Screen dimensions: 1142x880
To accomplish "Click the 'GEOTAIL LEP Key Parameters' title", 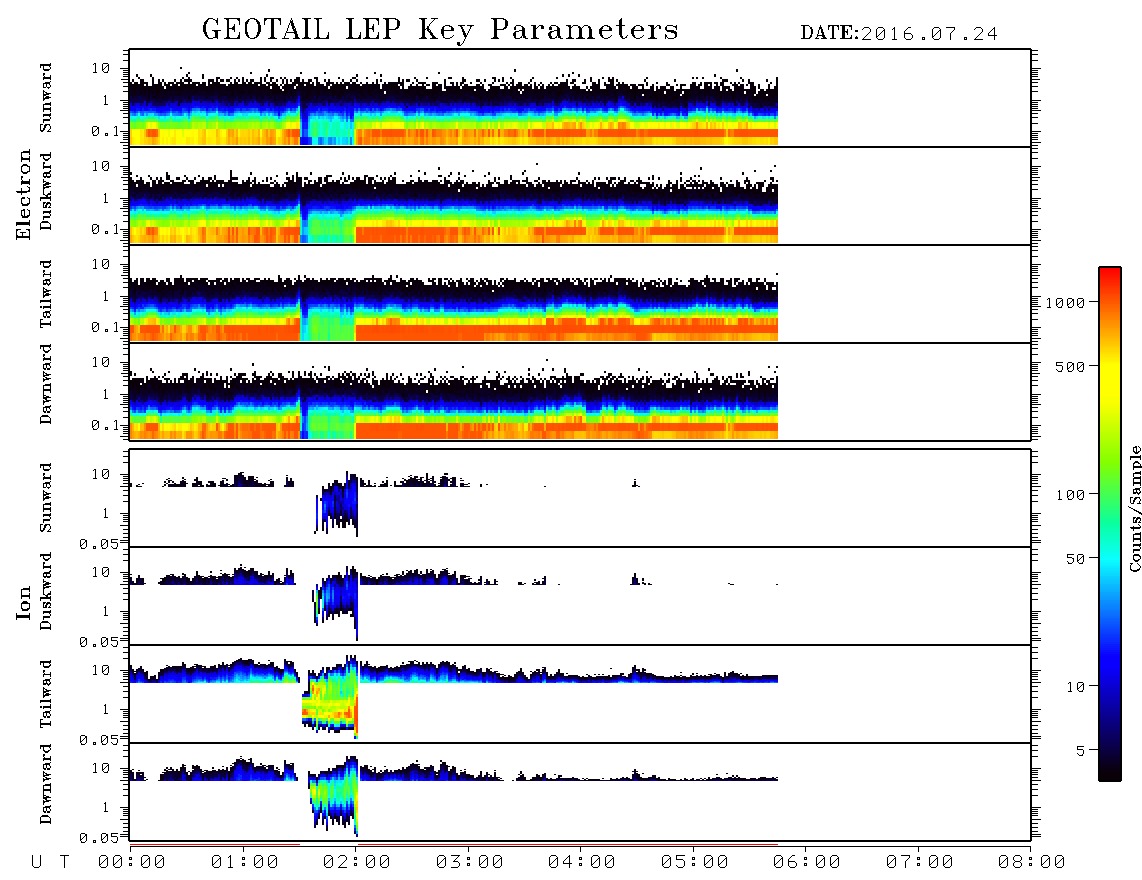I will 440,30.
